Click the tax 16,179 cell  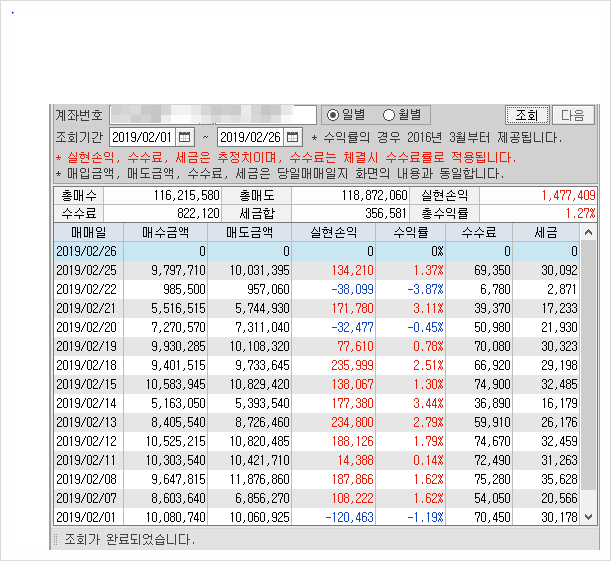546,403
